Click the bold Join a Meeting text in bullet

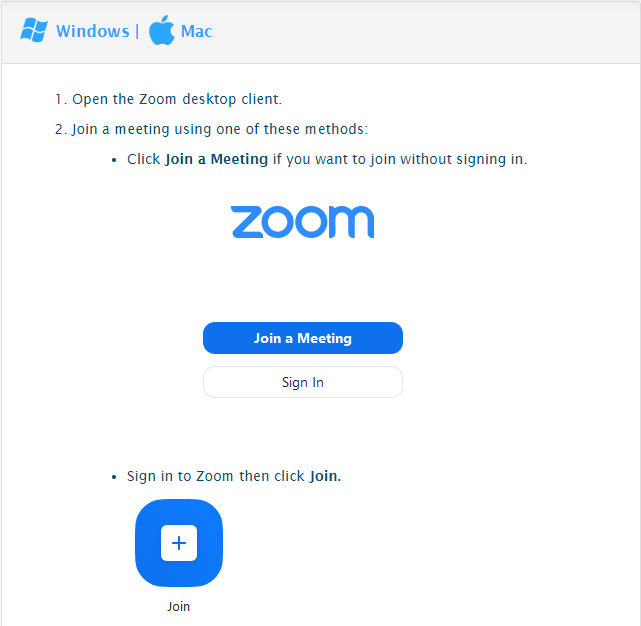216,159
